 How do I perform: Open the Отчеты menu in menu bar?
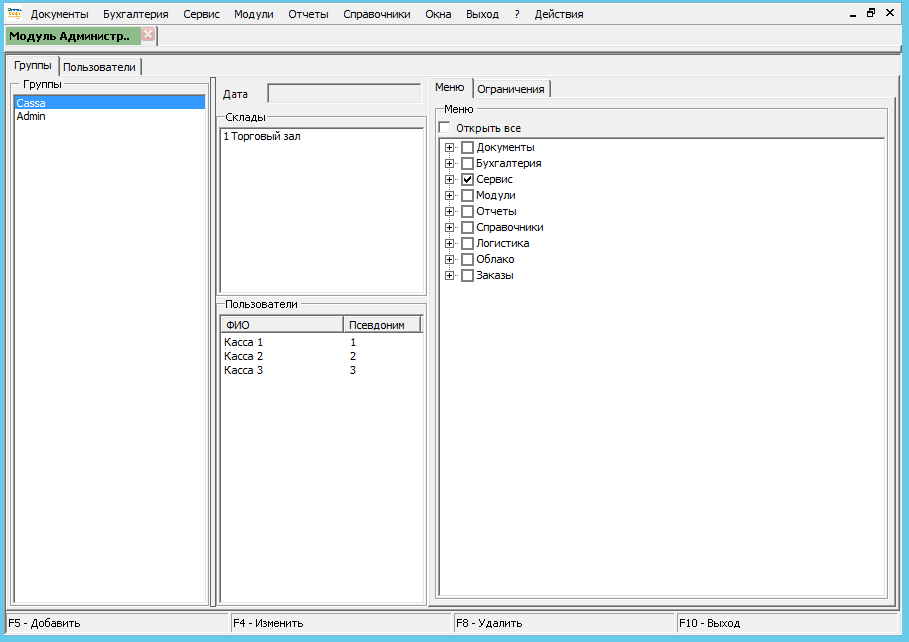point(308,14)
